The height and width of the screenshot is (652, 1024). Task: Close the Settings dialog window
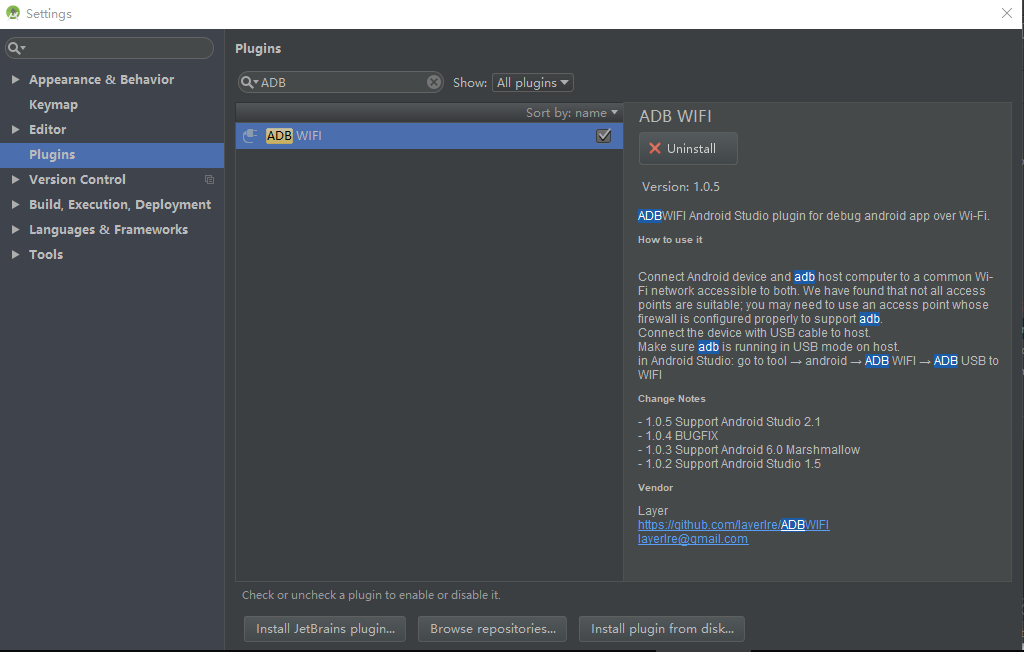[x=1006, y=13]
